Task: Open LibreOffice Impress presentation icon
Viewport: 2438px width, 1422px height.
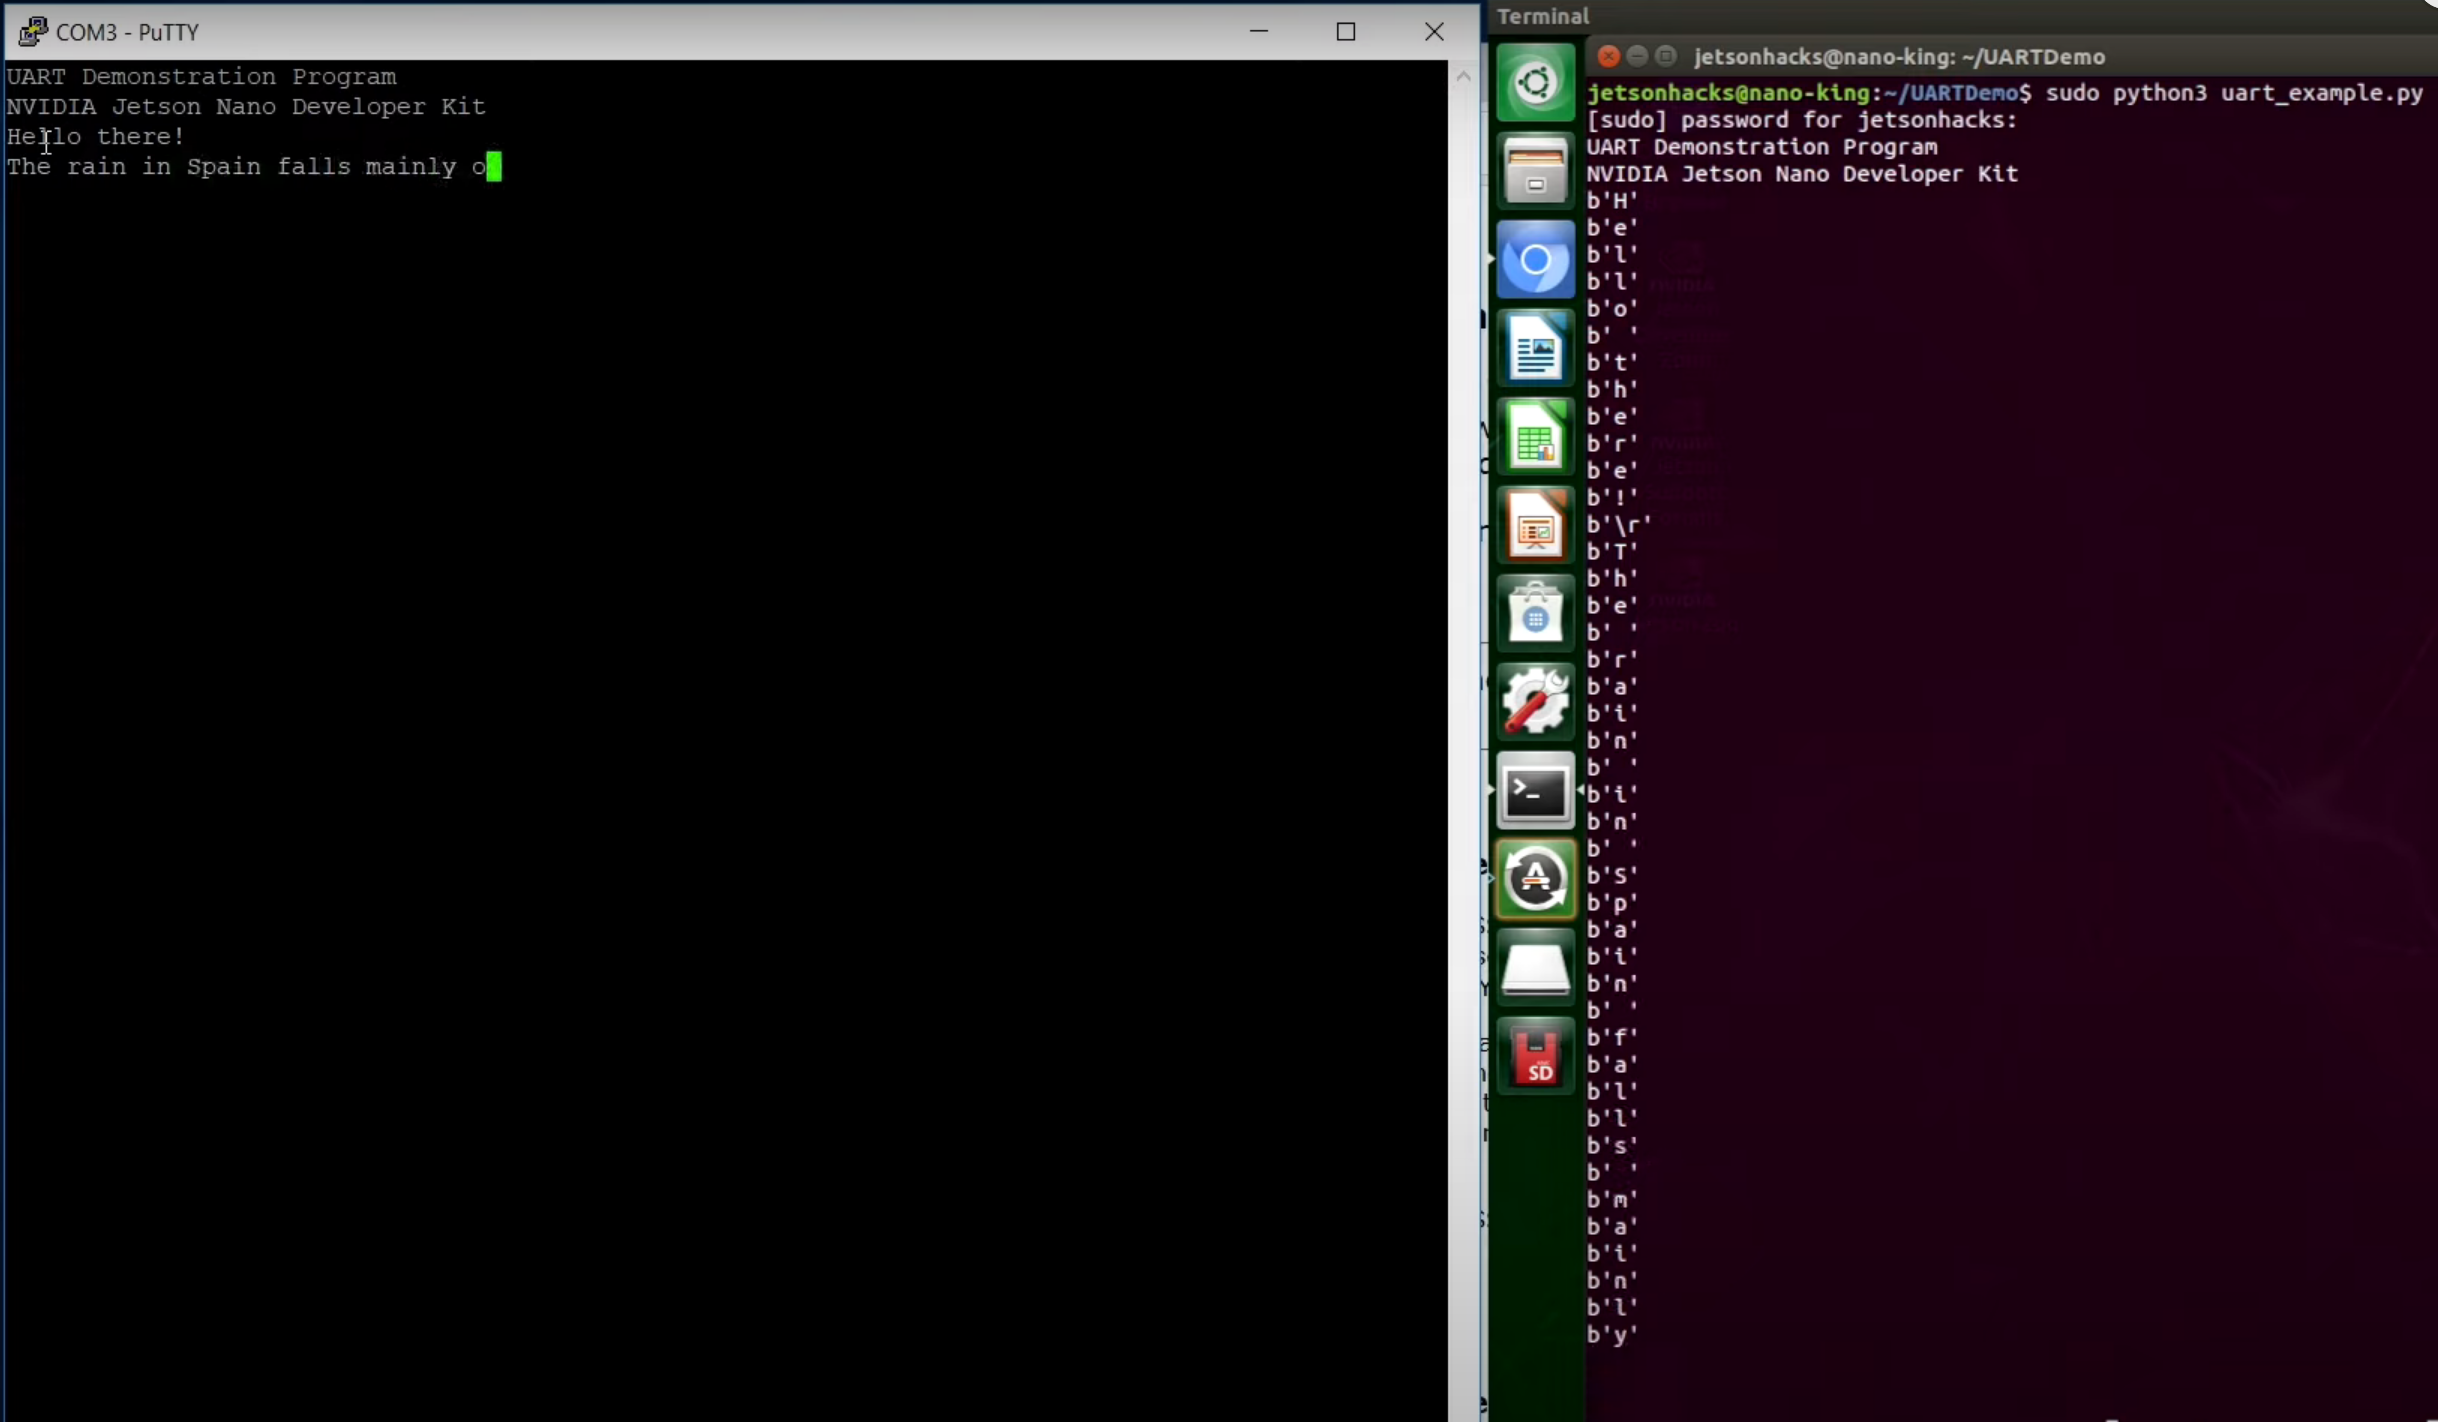Action: [1535, 526]
